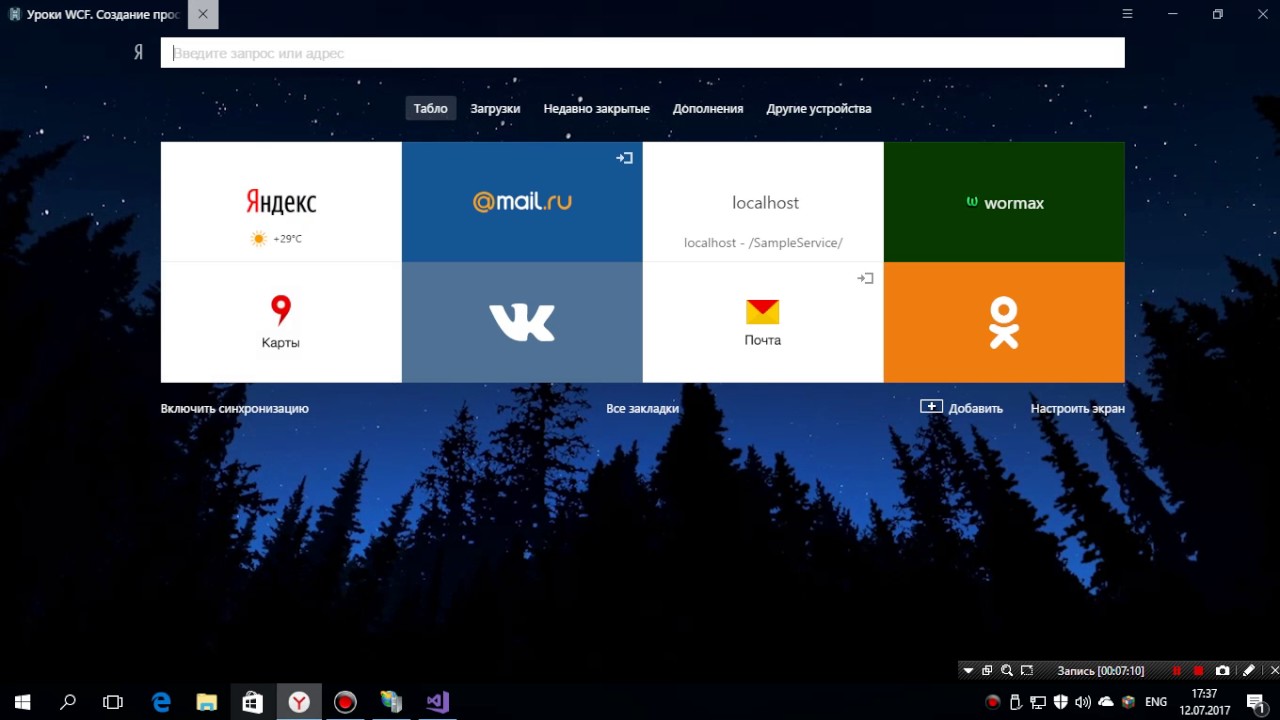Image resolution: width=1280 pixels, height=720 pixels.
Task: Click Включить синхронизацию link
Action: coord(235,408)
